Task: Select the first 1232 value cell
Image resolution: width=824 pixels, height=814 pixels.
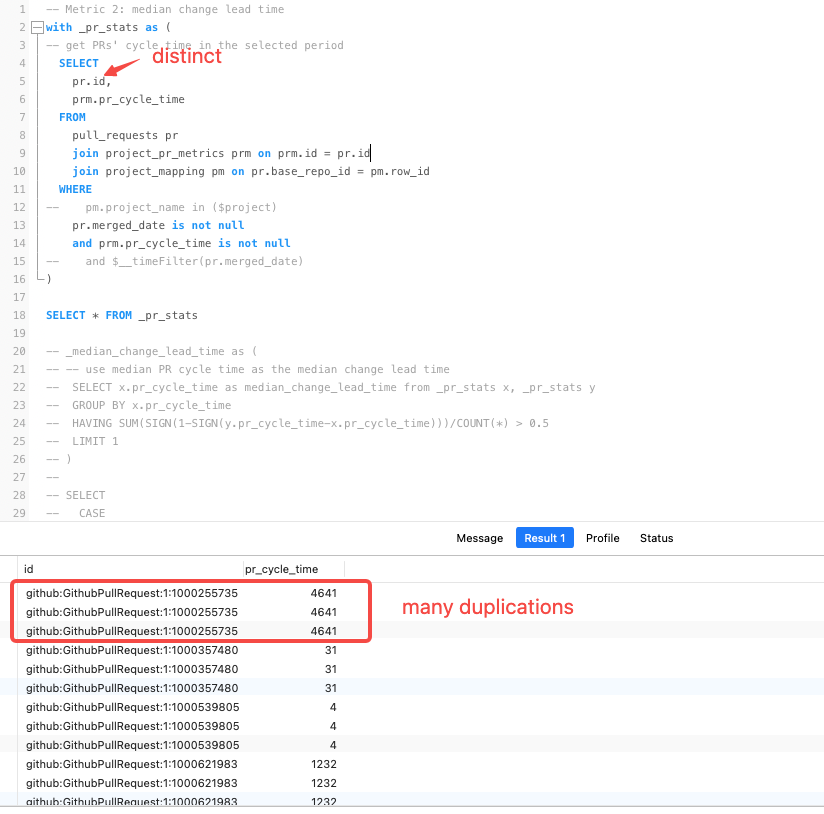Action: coord(324,764)
